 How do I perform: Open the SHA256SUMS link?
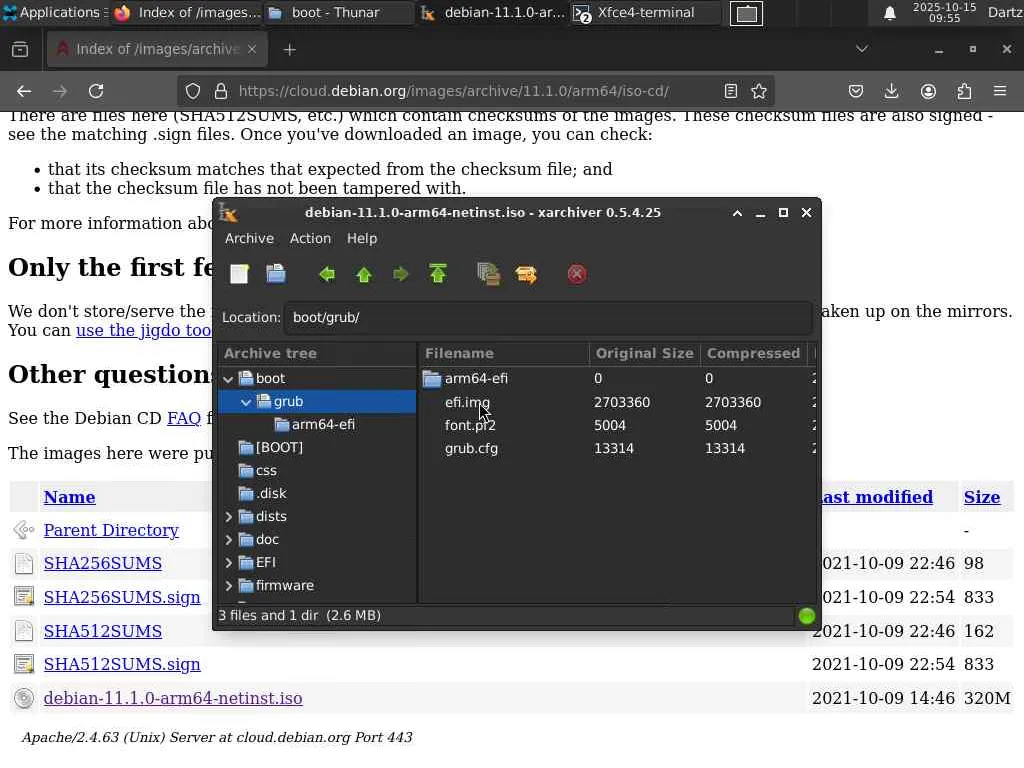point(103,564)
